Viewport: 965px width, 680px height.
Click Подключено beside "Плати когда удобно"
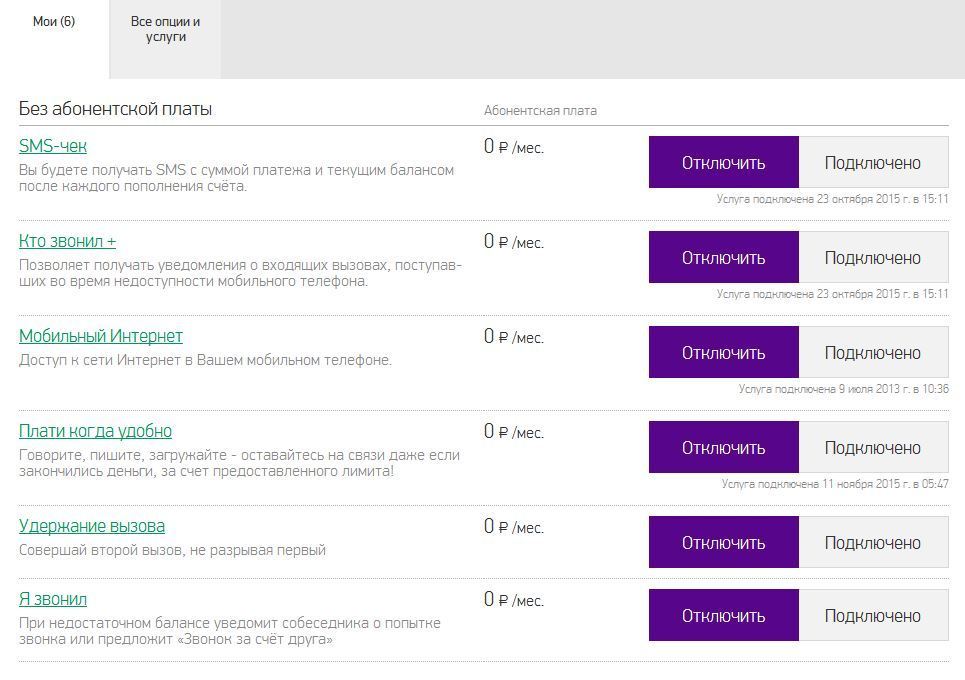[x=873, y=447]
